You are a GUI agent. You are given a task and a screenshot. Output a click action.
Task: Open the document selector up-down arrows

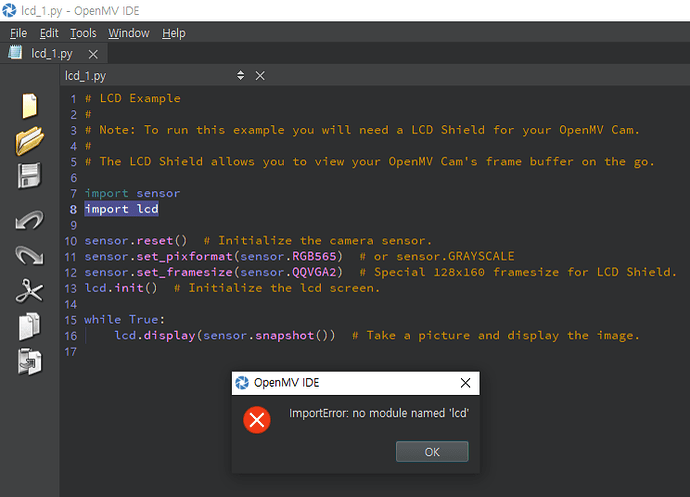240,75
